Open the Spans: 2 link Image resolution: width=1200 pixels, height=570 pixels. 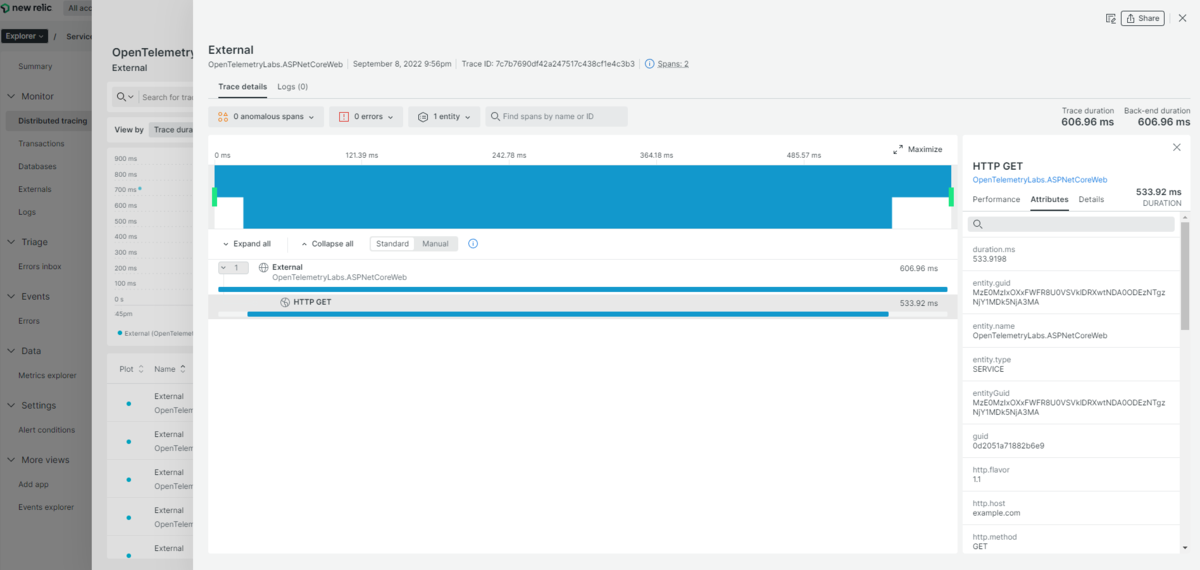pos(673,64)
